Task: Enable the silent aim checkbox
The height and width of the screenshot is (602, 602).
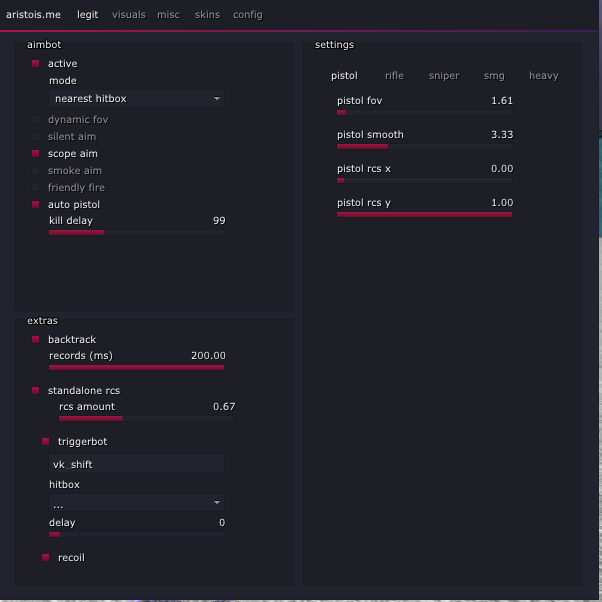Action: point(35,136)
